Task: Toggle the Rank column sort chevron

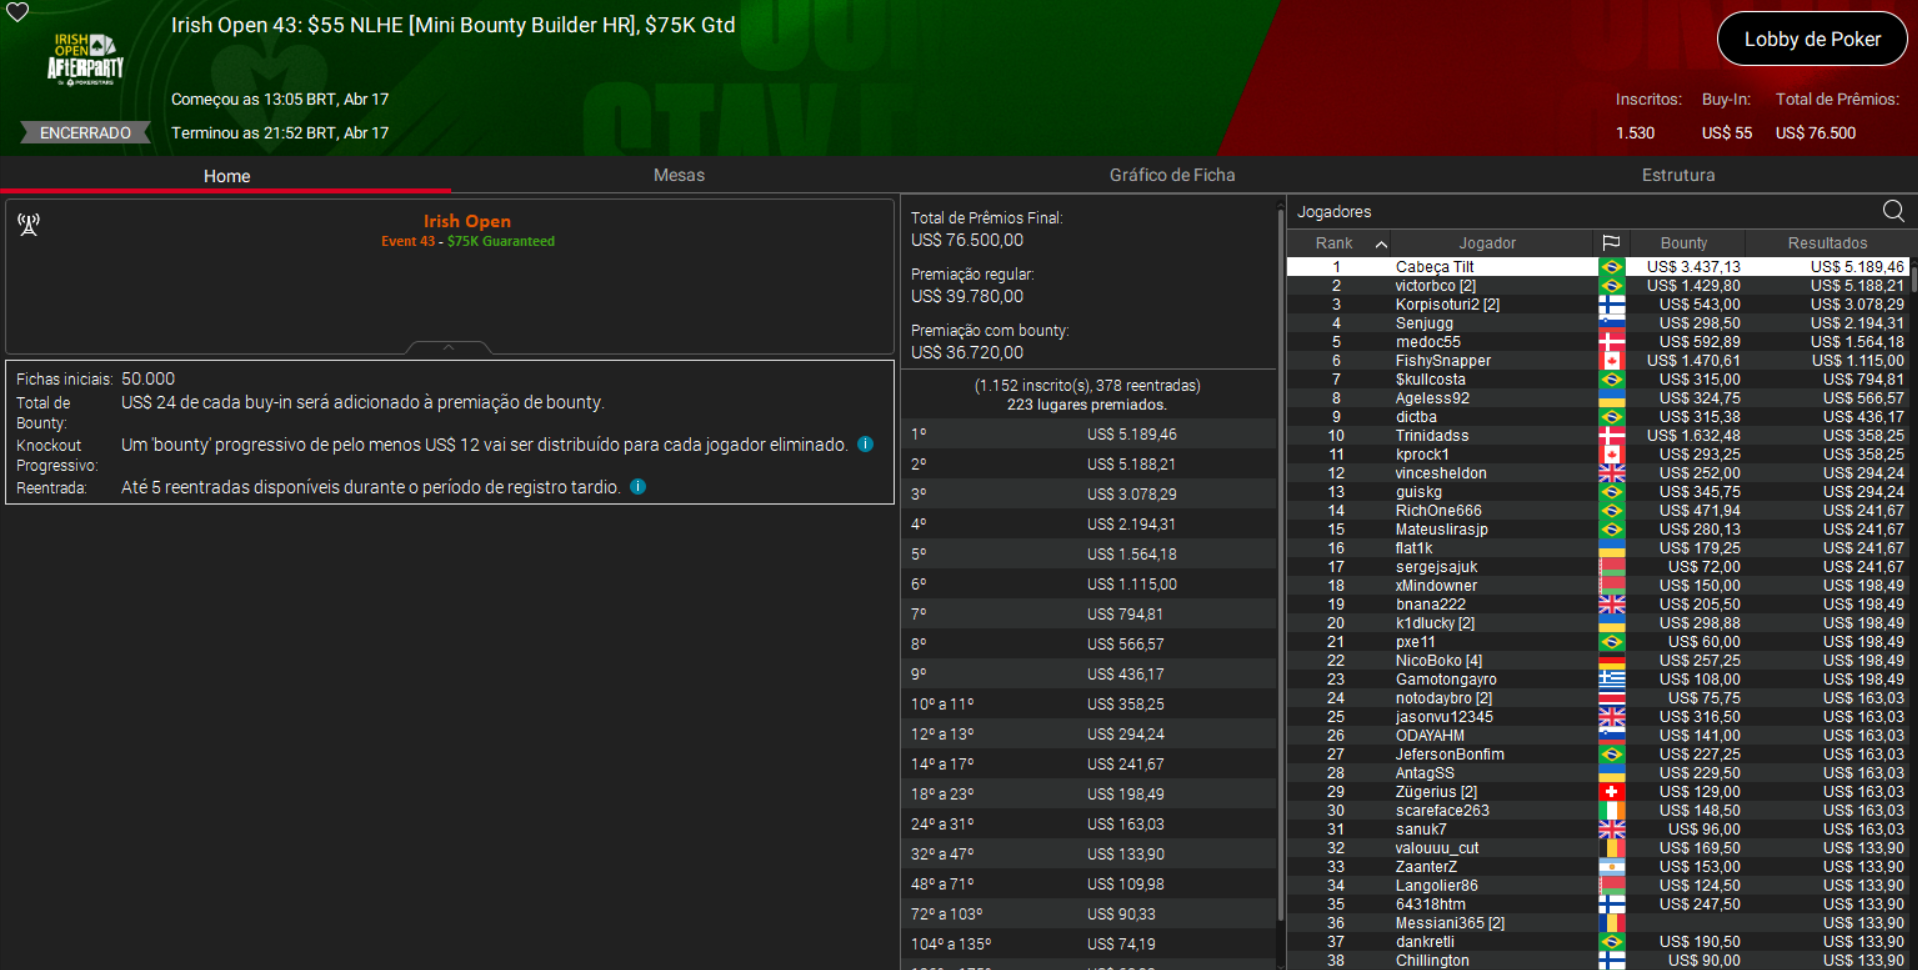Action: (1382, 242)
